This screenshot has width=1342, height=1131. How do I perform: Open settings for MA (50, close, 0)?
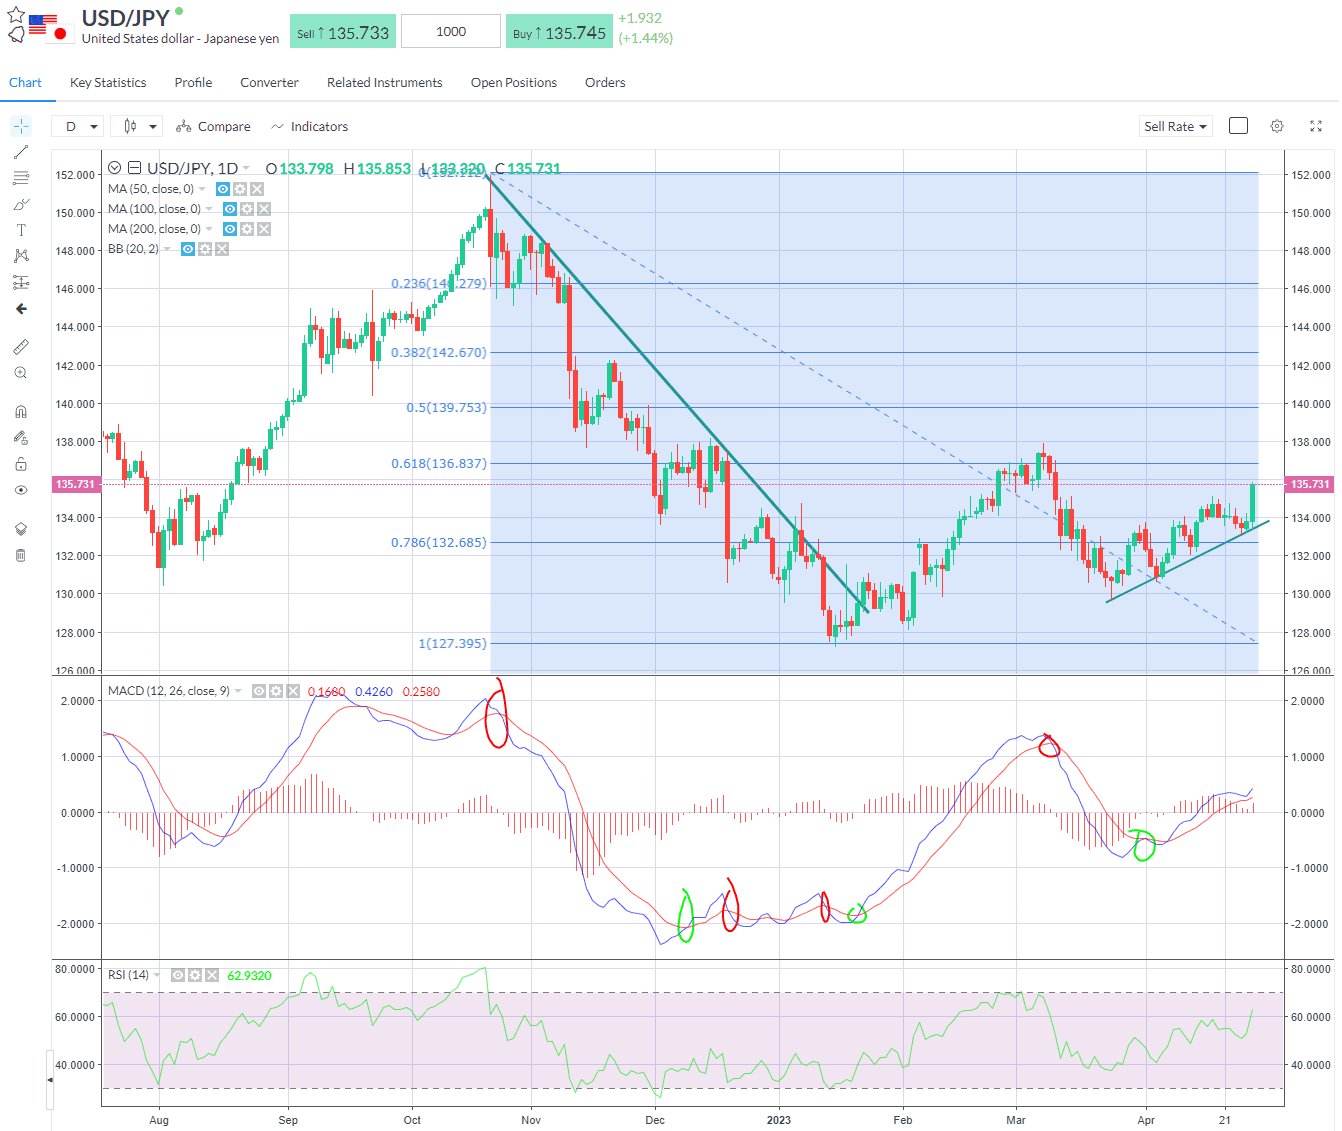pyautogui.click(x=240, y=189)
